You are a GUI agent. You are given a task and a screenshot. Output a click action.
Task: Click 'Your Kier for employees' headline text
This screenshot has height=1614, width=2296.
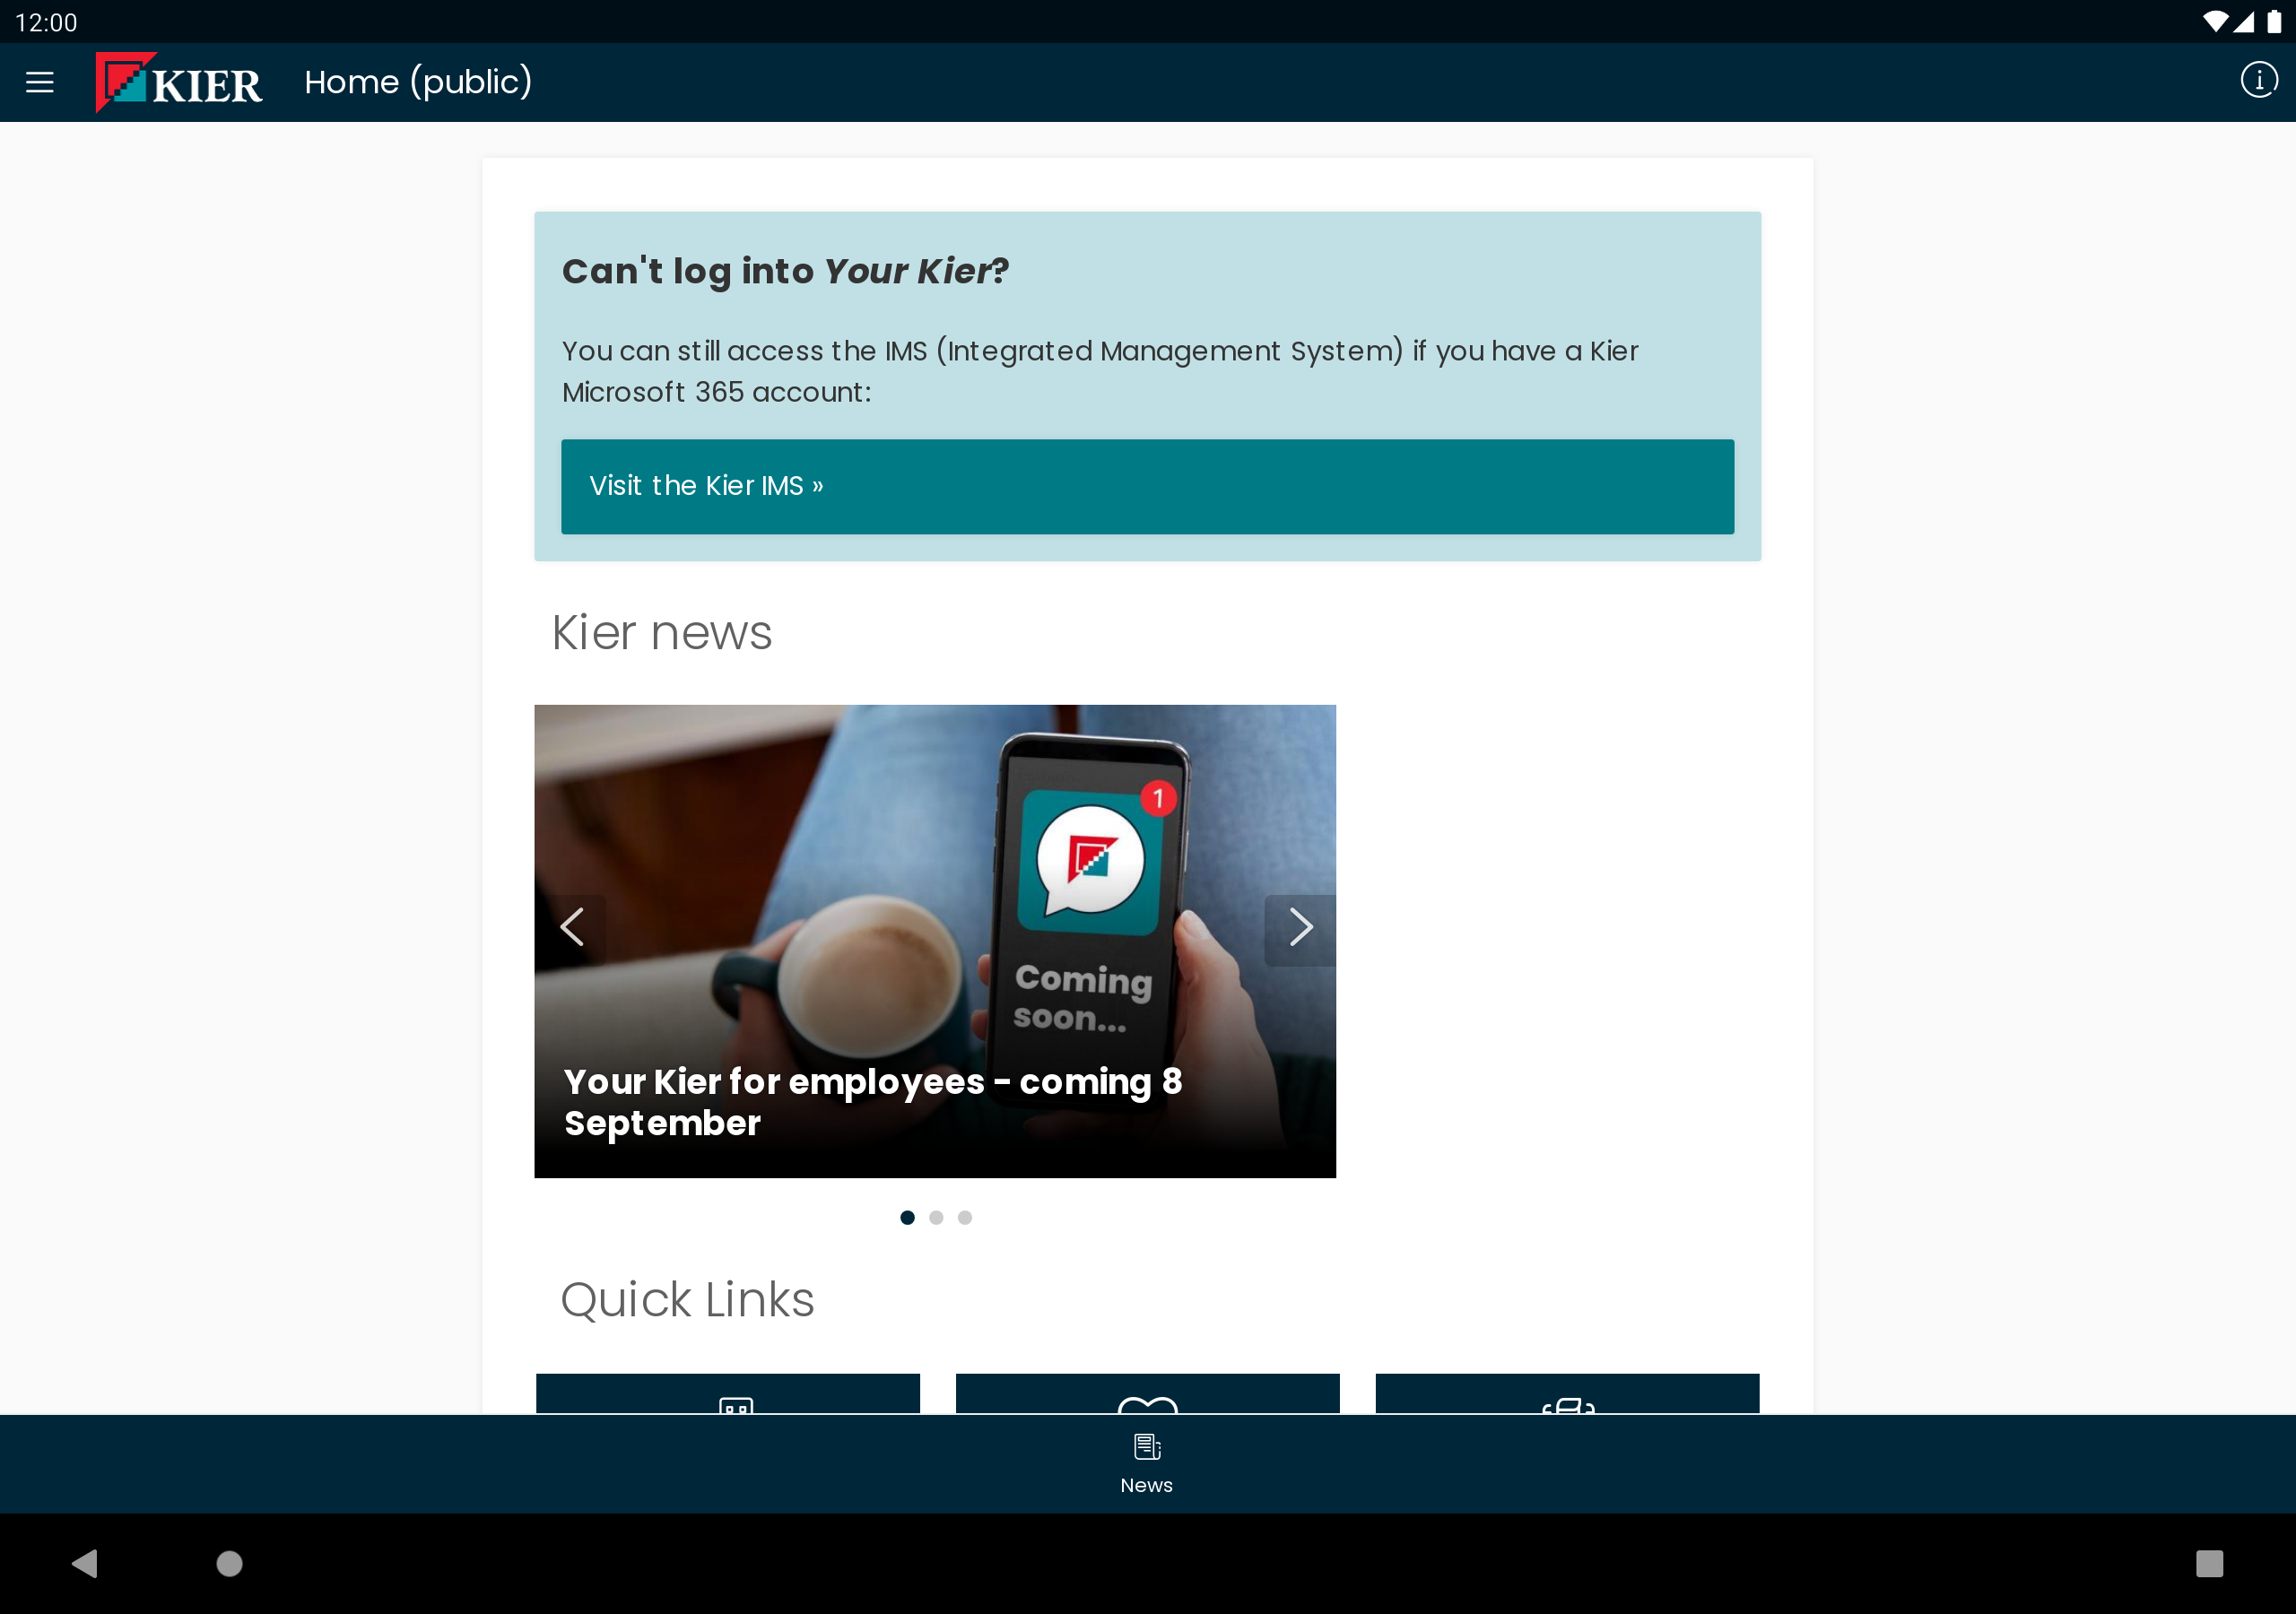point(873,1102)
